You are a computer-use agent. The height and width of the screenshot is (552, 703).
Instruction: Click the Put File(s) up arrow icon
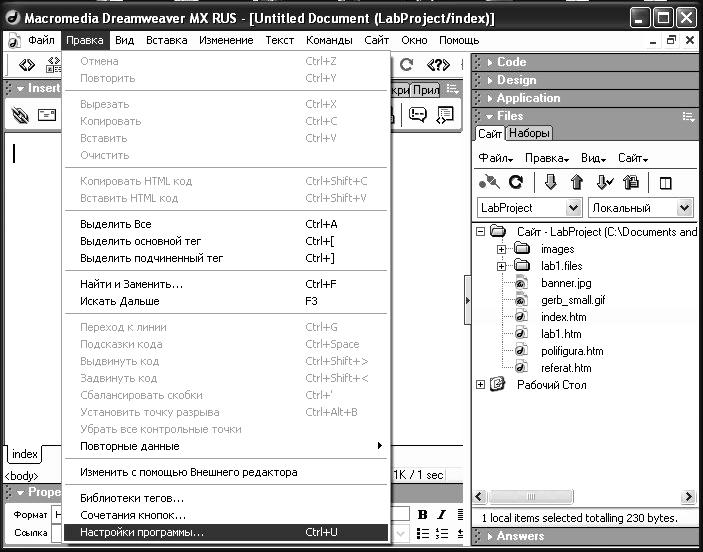[577, 182]
